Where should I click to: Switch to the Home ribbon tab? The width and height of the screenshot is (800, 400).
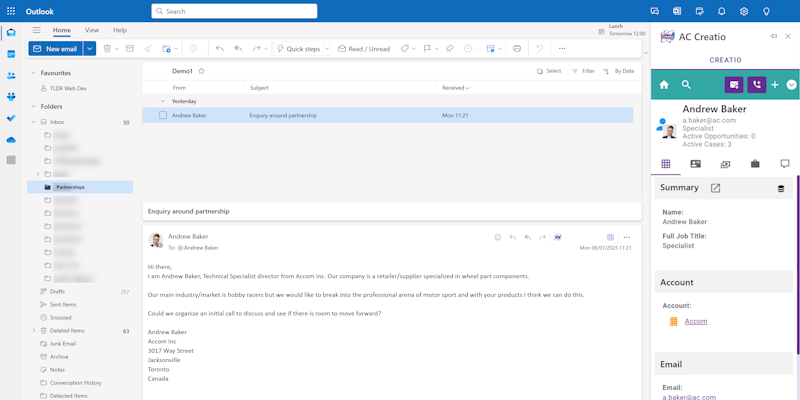(x=62, y=30)
